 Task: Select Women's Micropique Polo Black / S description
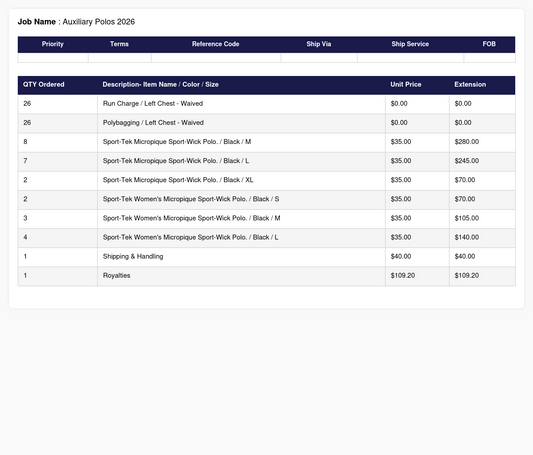tap(191, 199)
